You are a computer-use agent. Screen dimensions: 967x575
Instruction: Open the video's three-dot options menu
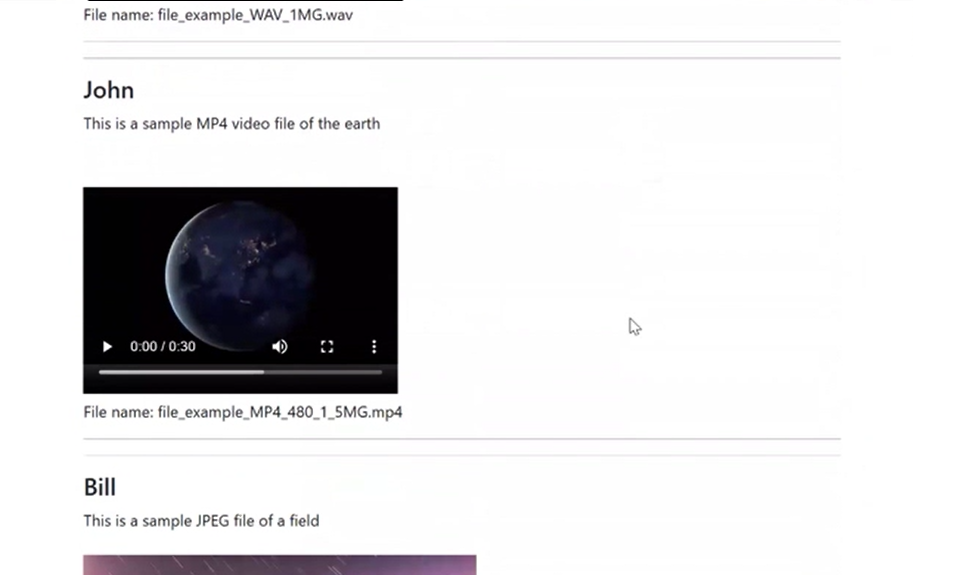(x=374, y=347)
